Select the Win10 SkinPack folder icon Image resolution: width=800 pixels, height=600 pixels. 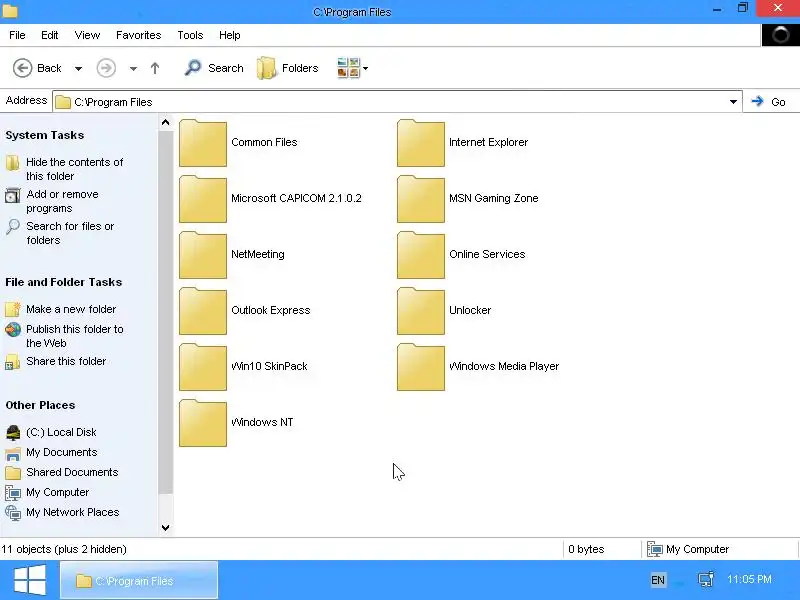(x=203, y=367)
